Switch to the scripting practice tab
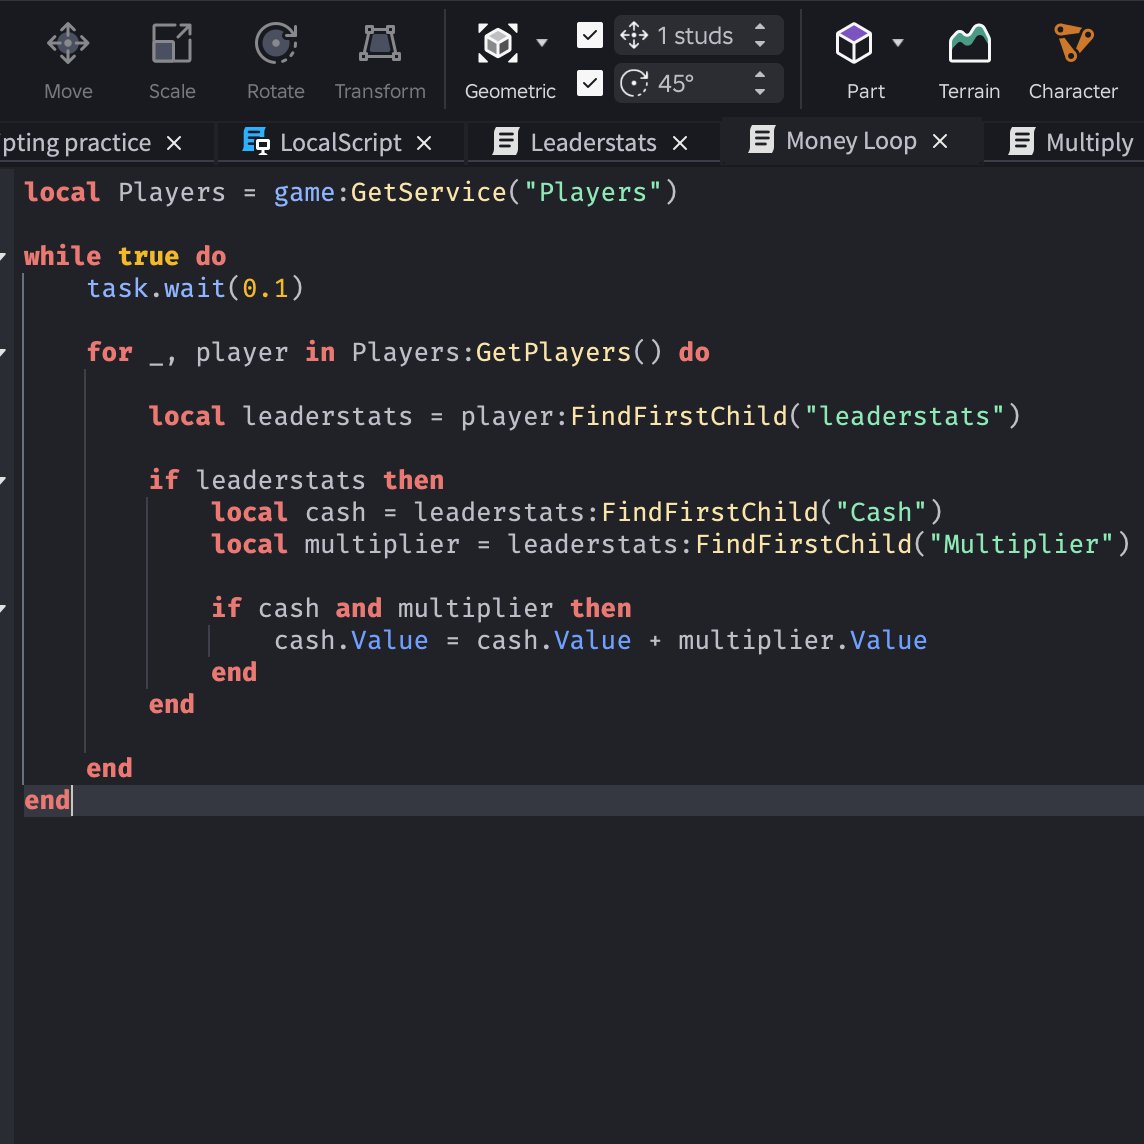 (x=76, y=142)
